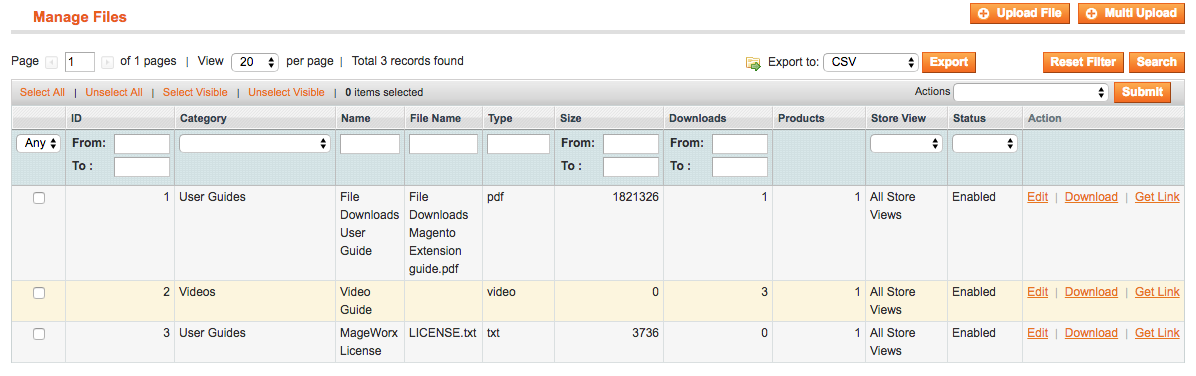Click the Select Visible link
Viewport: 1196px width, 376px height.
tap(195, 92)
